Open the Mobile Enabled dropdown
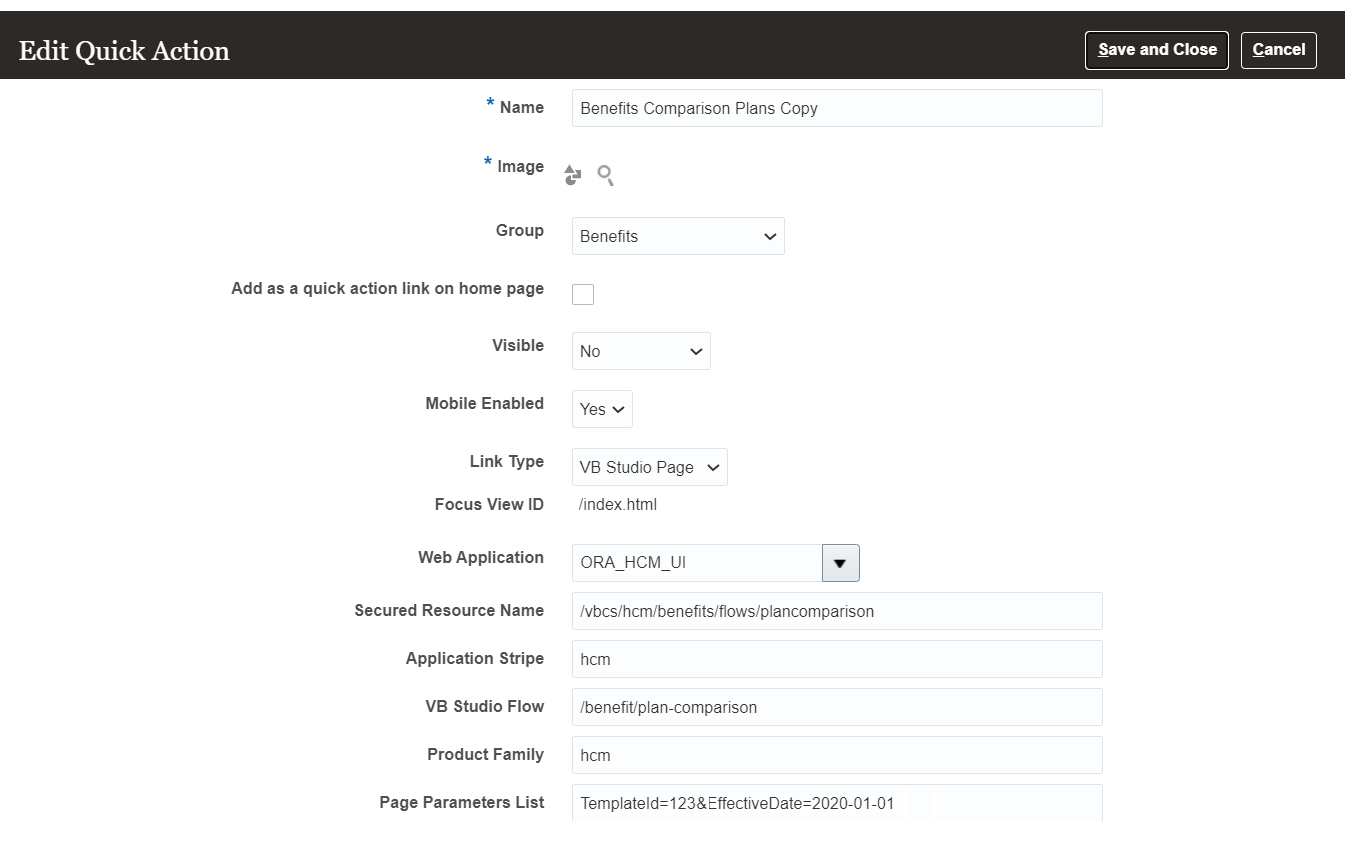Viewport: 1358px width, 845px height. tap(602, 410)
